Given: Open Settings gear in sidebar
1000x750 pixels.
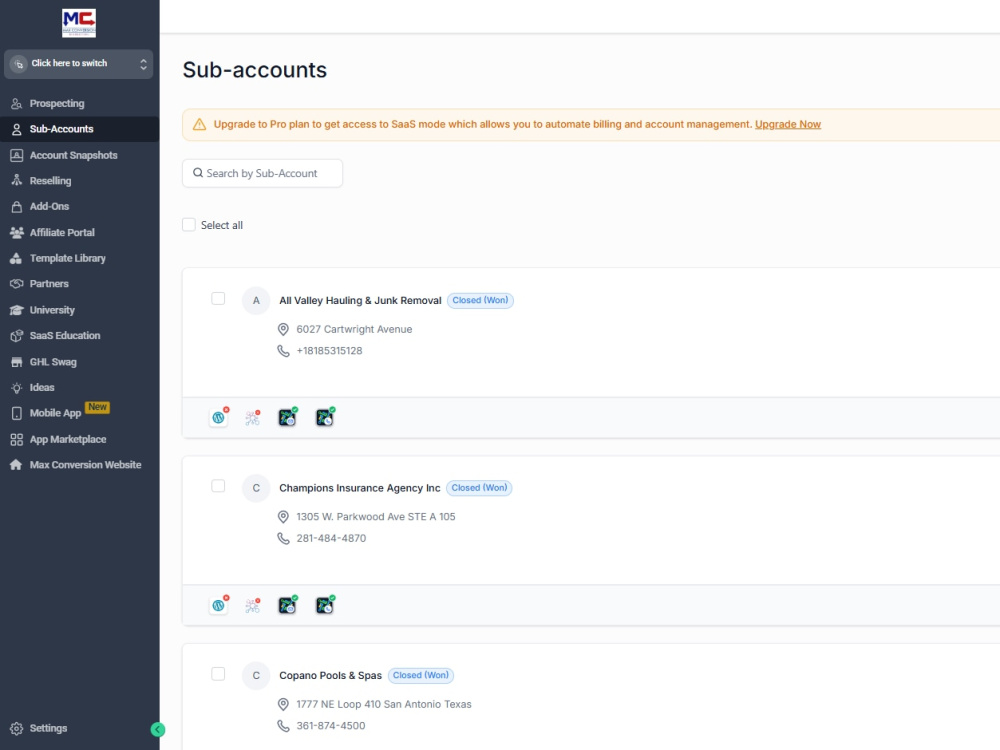Looking at the screenshot, I should (x=17, y=728).
